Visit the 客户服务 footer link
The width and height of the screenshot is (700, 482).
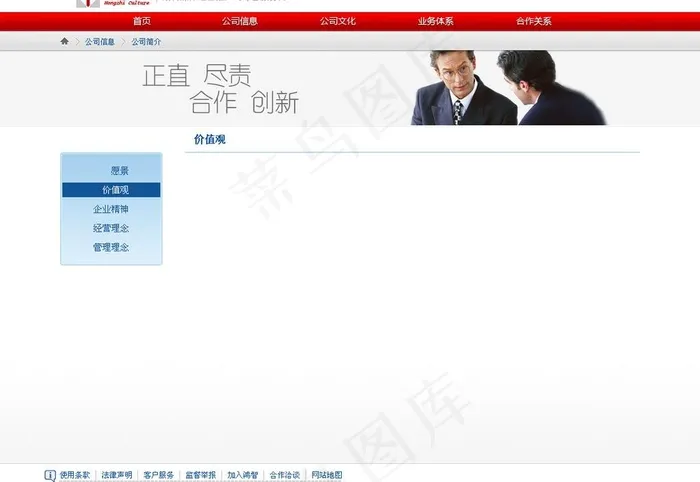pos(158,475)
